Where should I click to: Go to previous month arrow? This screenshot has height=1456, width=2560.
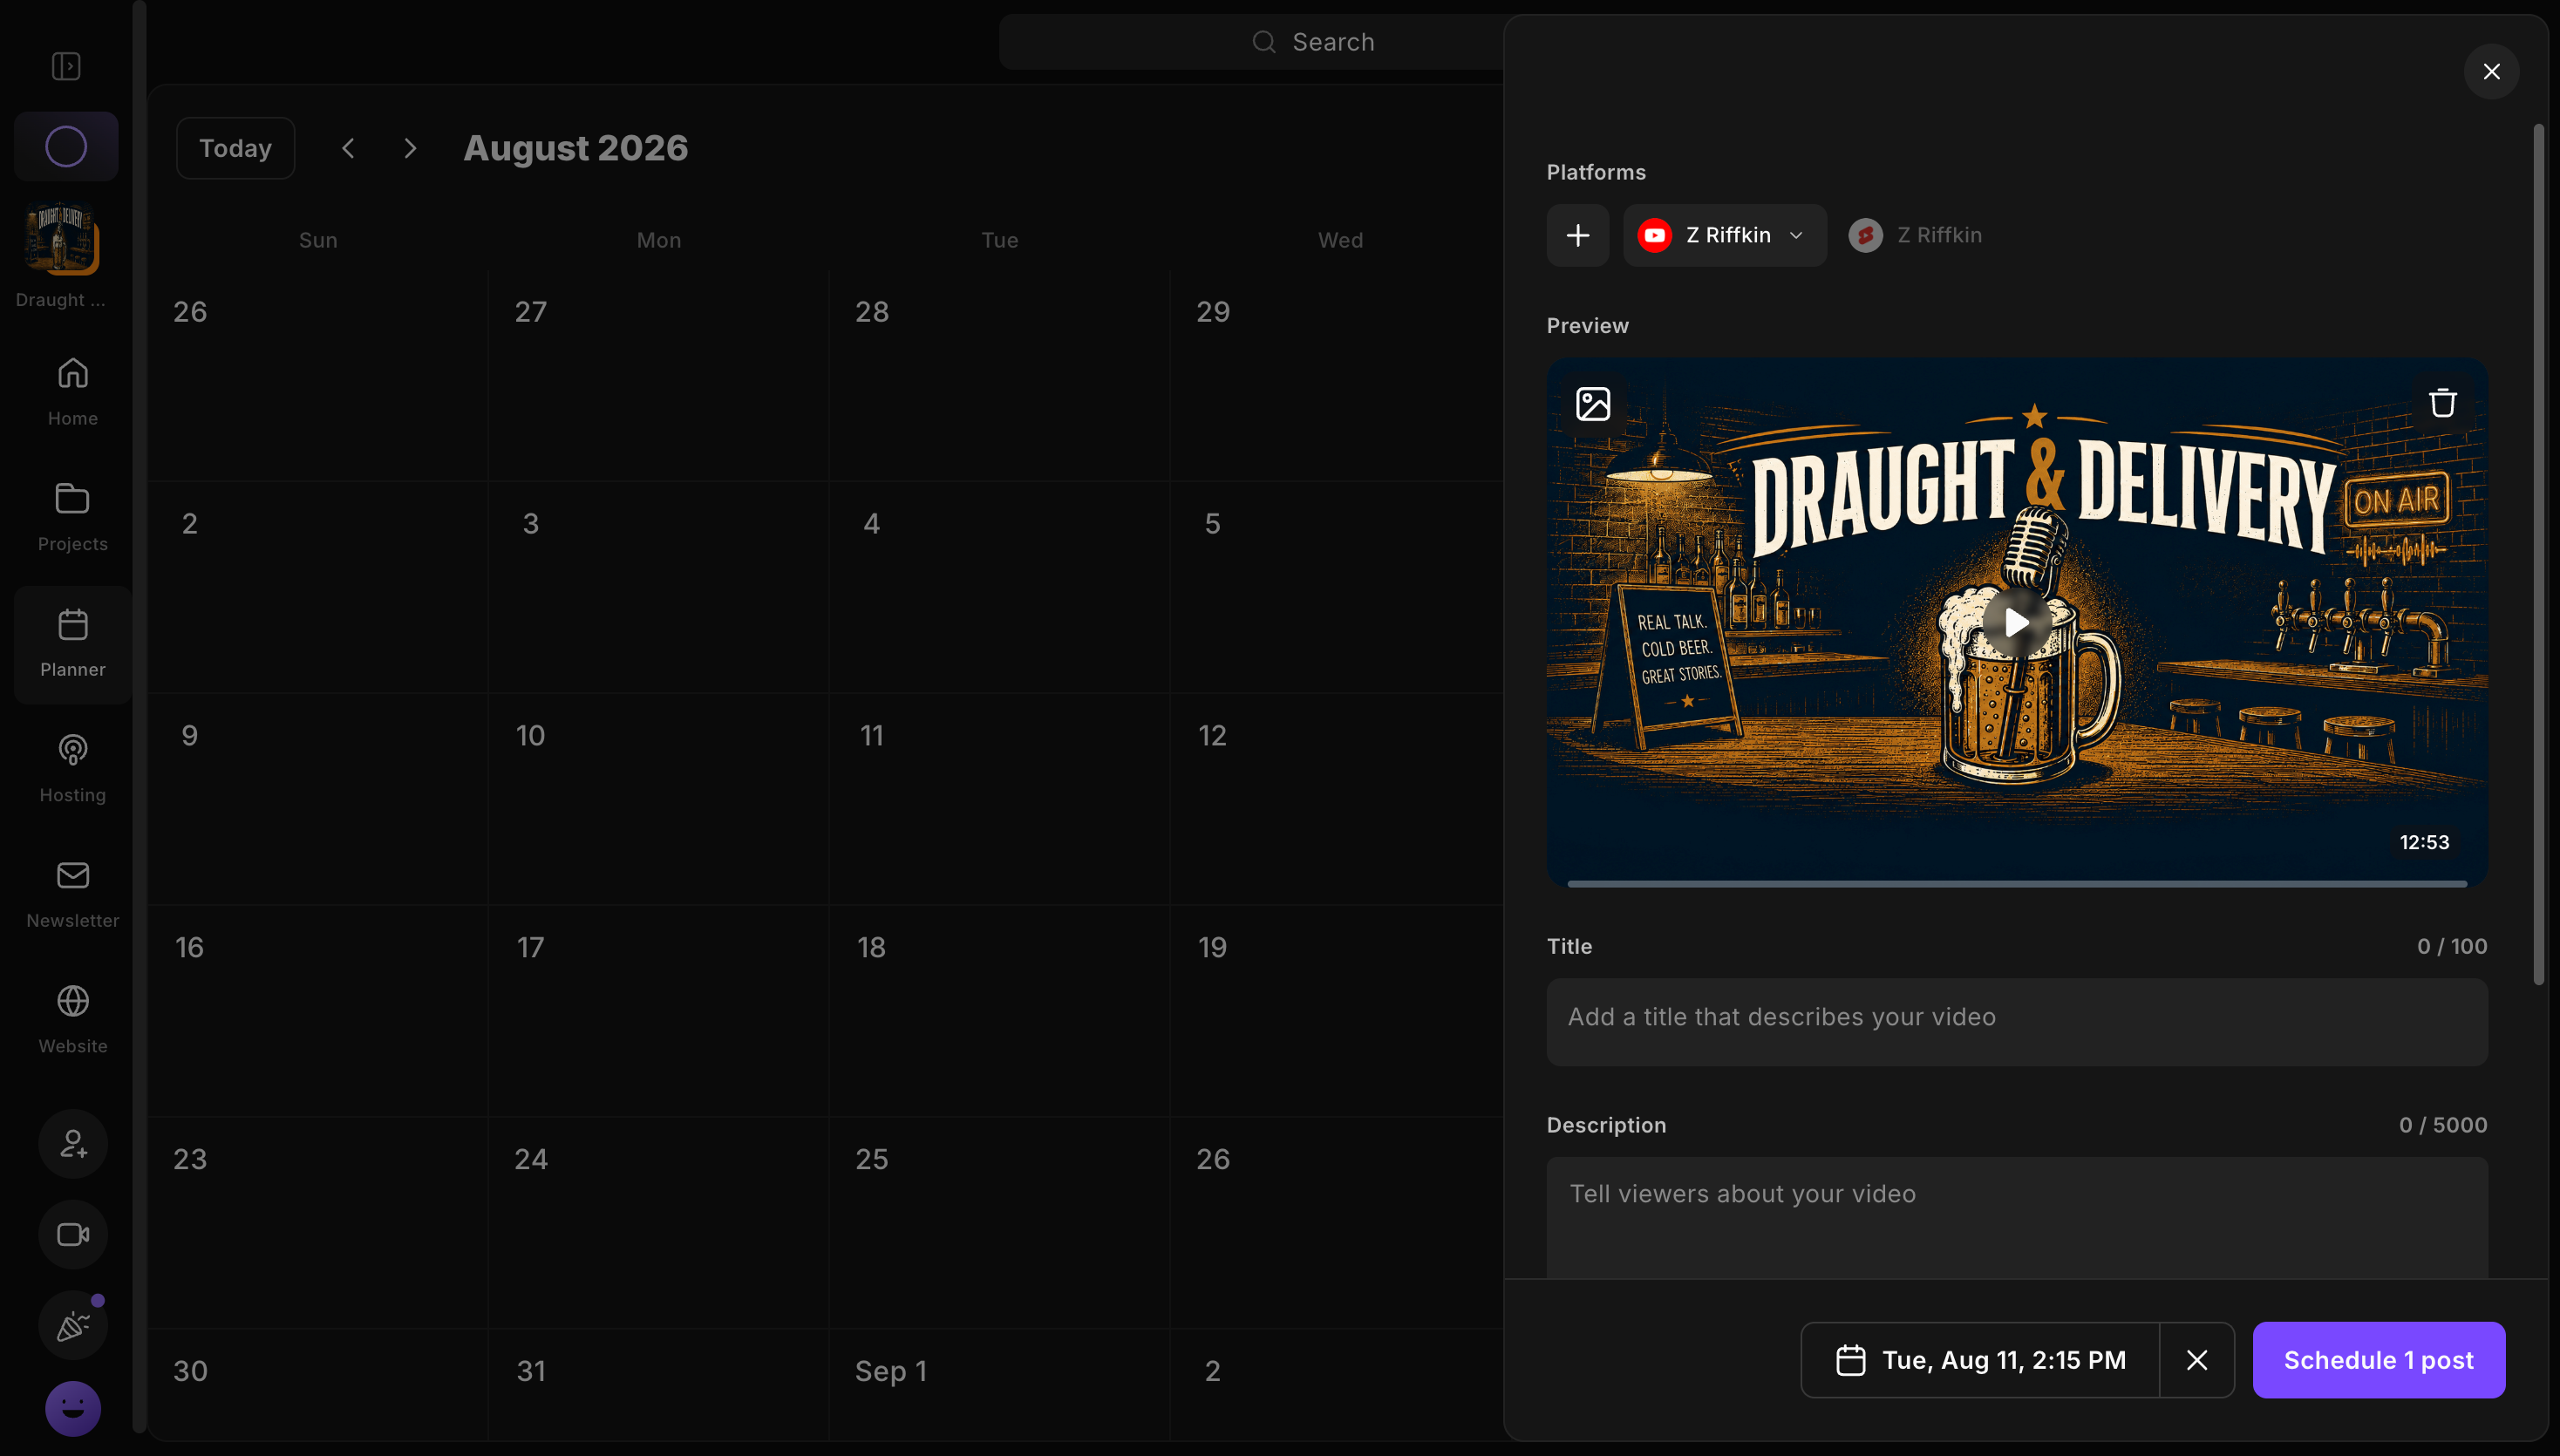[348, 148]
